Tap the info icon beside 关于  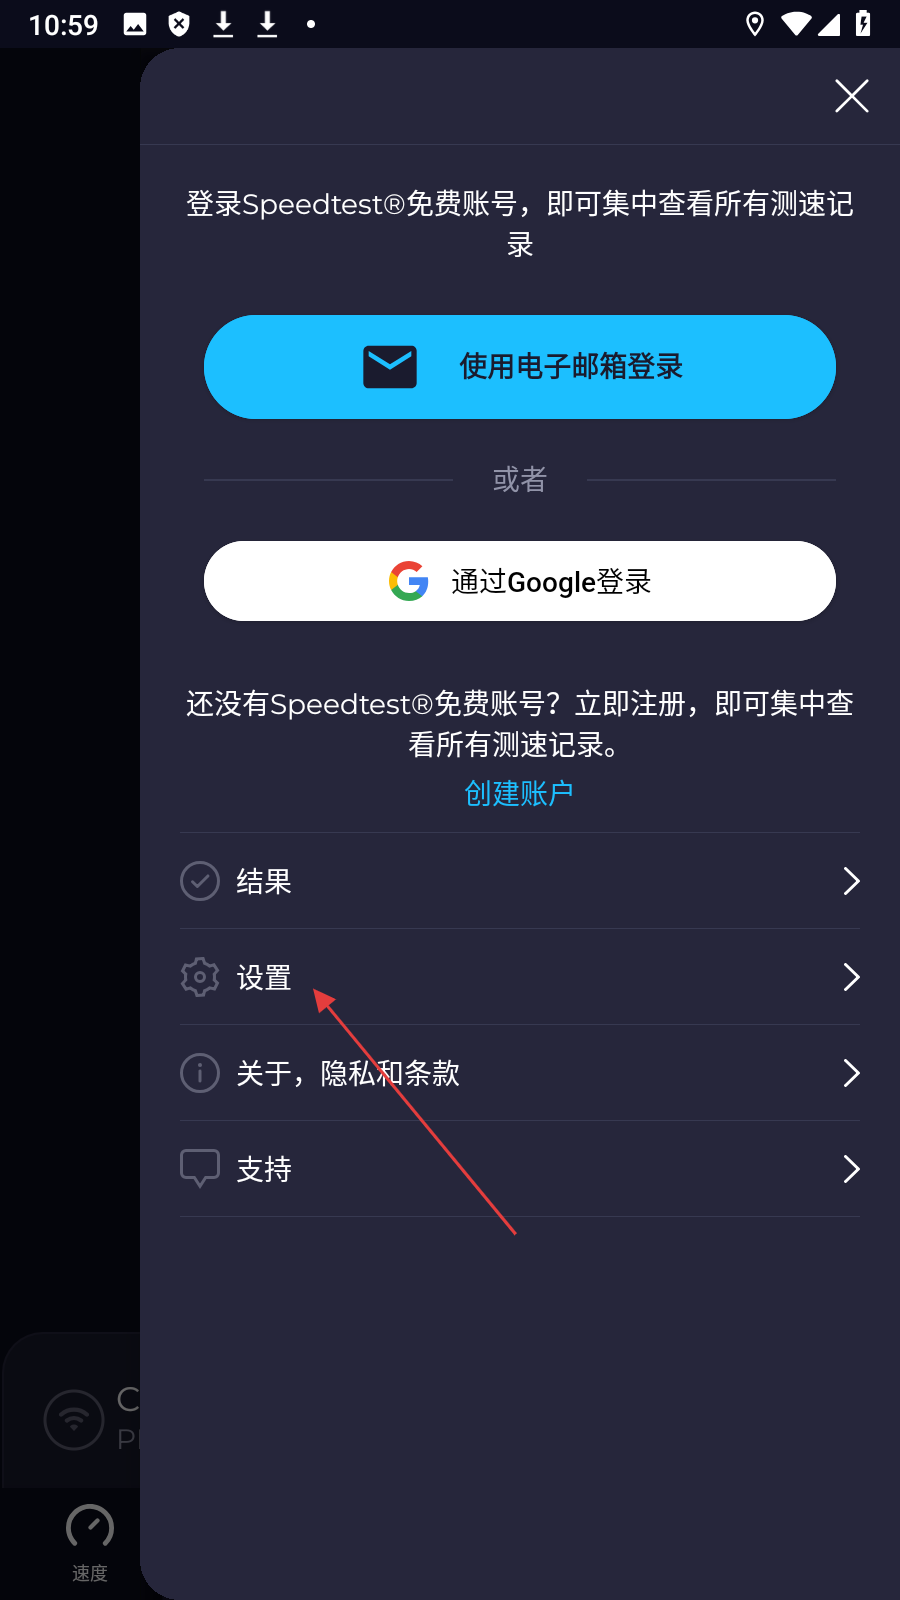pos(200,1073)
